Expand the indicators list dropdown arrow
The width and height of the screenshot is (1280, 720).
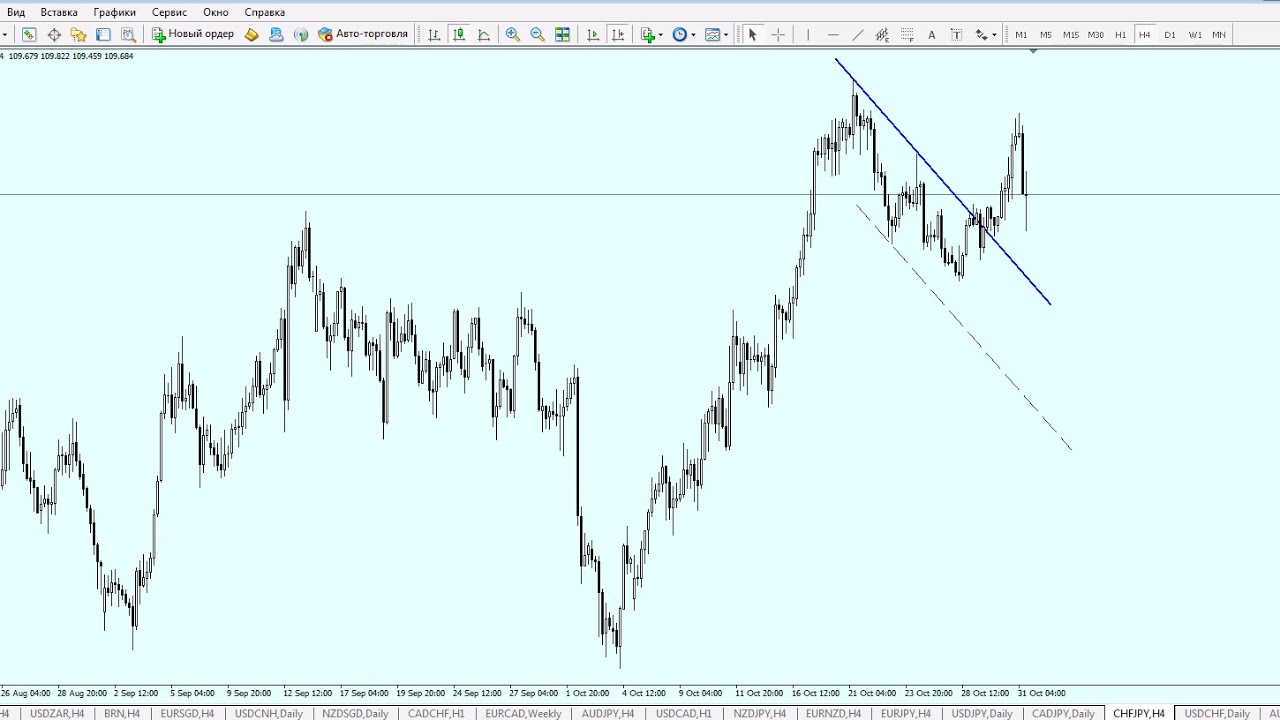coord(660,35)
